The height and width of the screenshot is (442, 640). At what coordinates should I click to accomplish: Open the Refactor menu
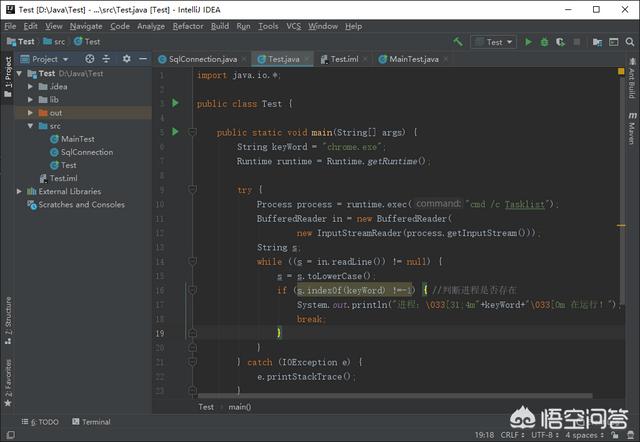(187, 26)
